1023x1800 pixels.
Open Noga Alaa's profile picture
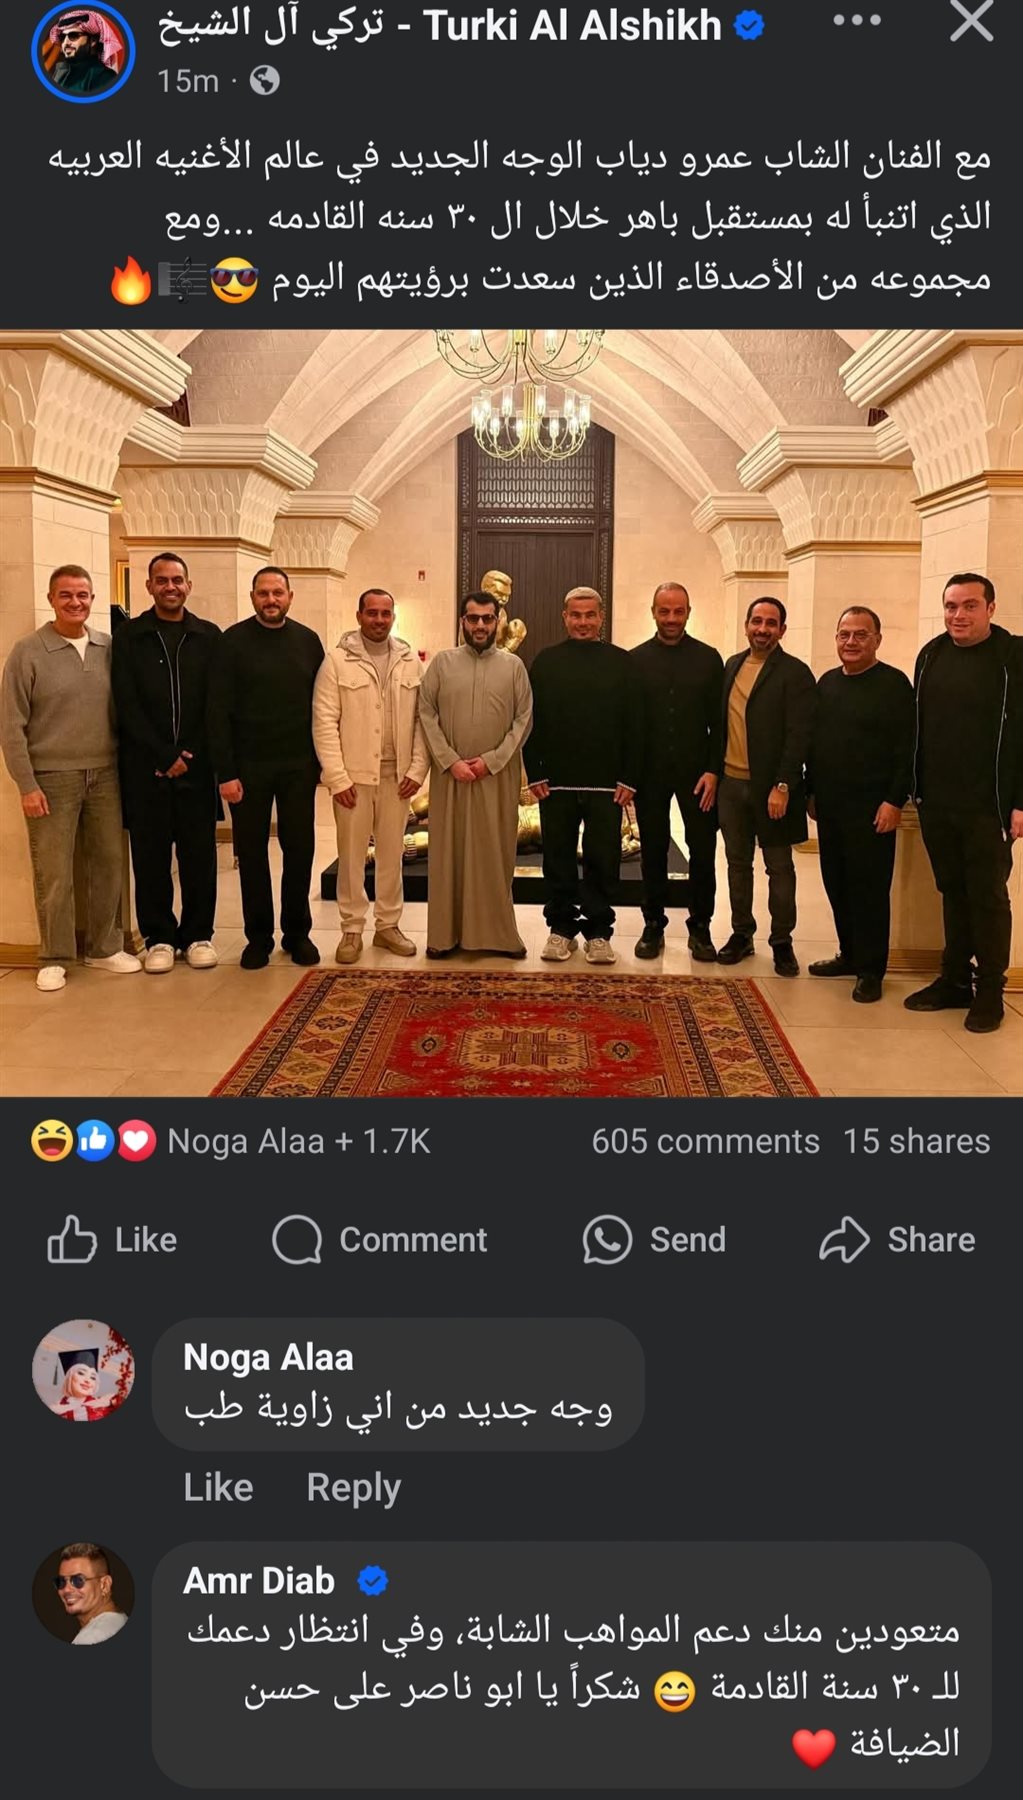click(x=83, y=1369)
